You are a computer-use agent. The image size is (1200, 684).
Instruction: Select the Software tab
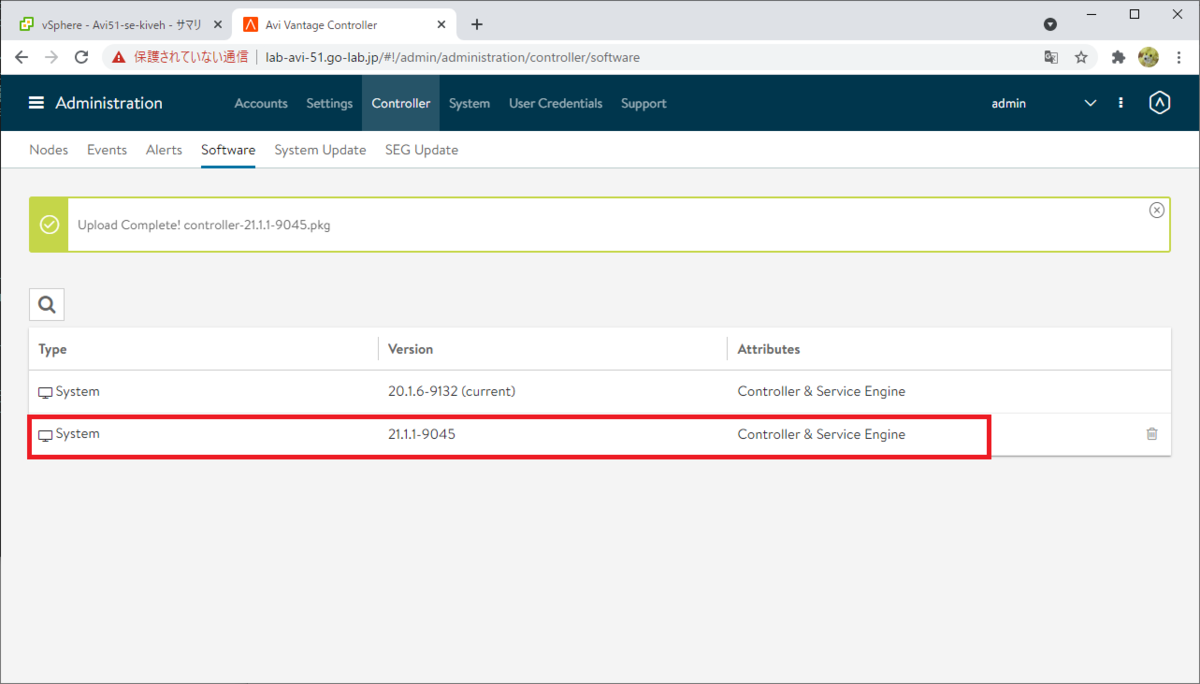click(228, 150)
